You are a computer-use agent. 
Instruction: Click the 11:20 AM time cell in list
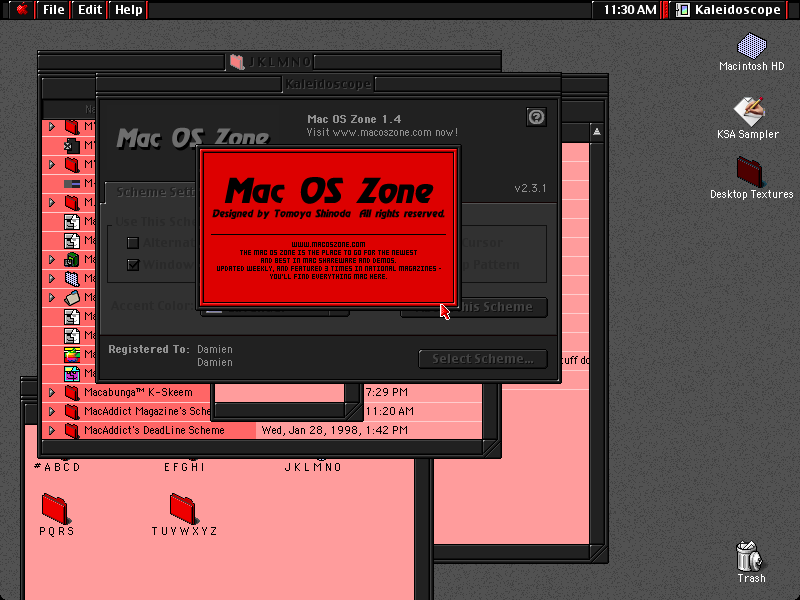[x=389, y=411]
